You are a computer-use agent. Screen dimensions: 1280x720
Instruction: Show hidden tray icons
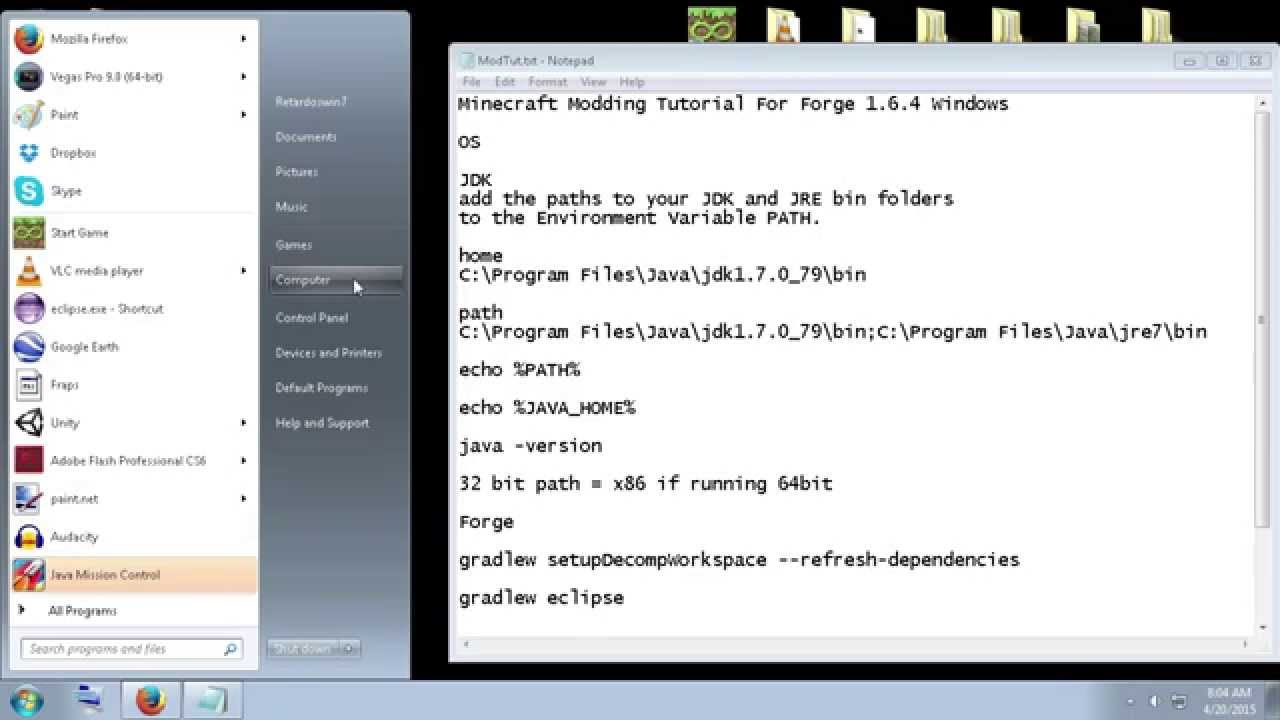1130,702
